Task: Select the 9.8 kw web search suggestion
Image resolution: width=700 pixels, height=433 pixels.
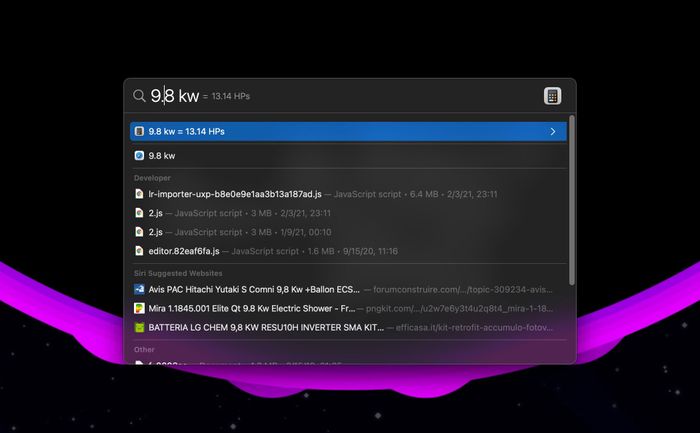Action: [348, 155]
